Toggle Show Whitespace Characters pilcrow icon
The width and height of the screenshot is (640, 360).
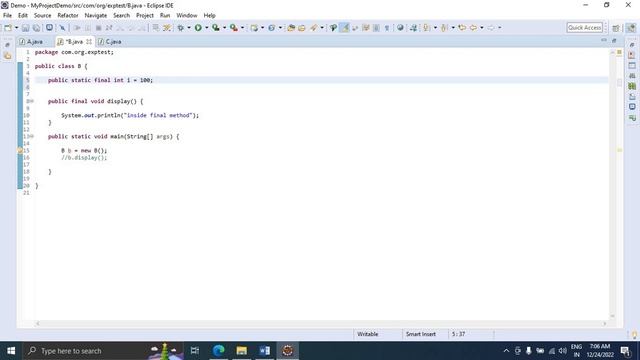pyautogui.click(x=387, y=28)
